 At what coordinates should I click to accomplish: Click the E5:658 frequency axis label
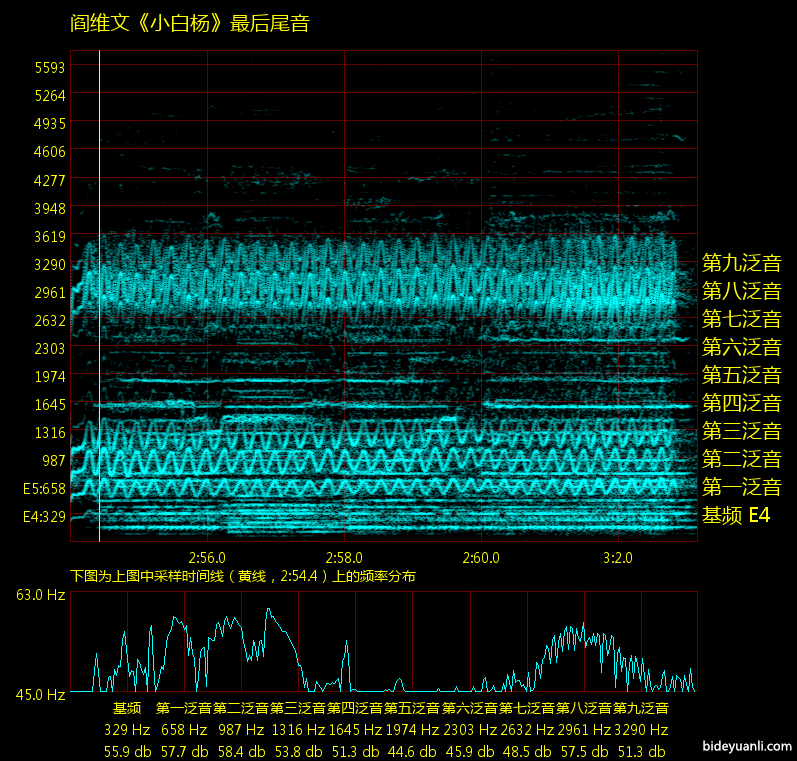44,489
